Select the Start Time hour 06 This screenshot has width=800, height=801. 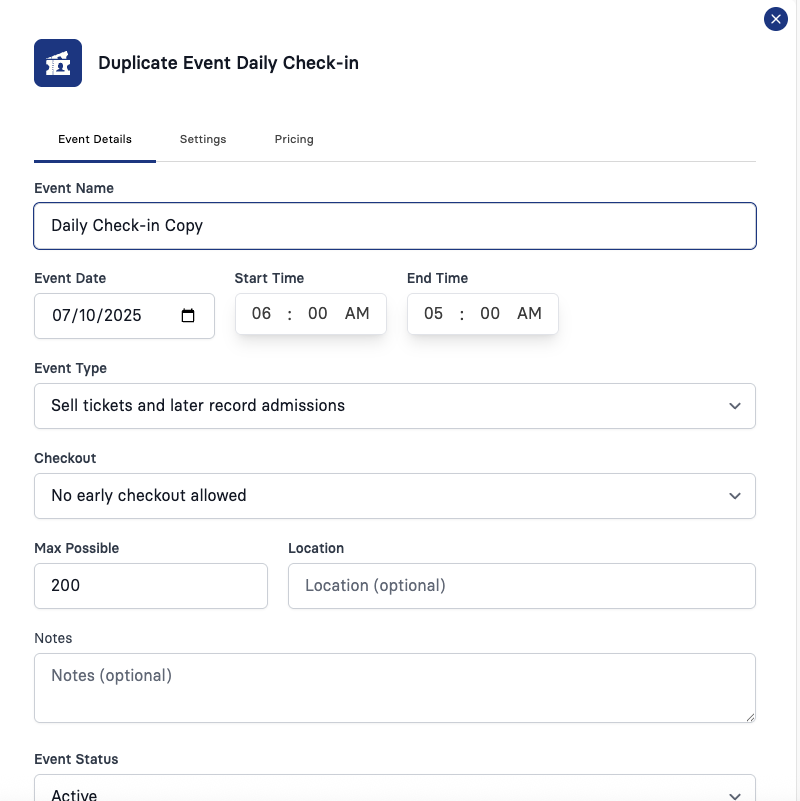point(261,313)
